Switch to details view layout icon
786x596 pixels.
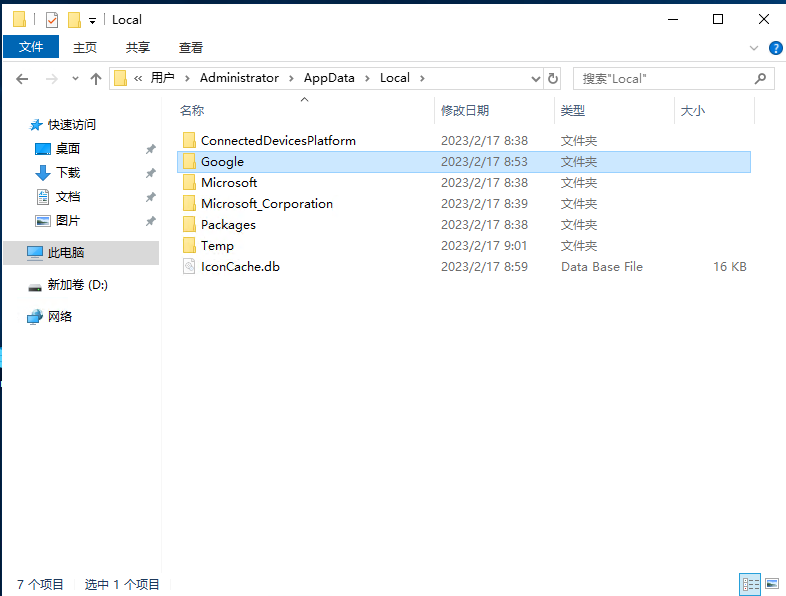[x=750, y=583]
